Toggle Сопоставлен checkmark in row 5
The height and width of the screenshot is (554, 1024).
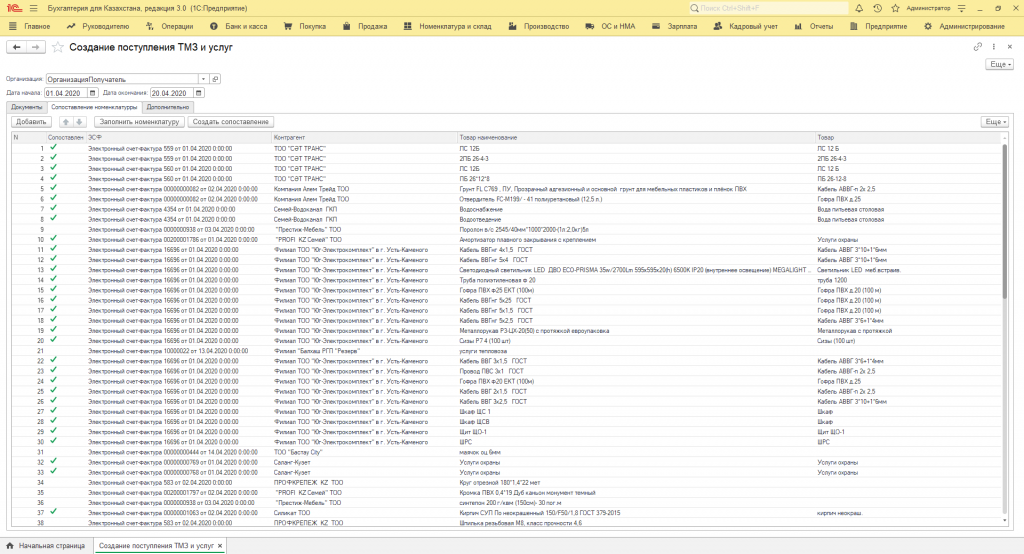click(54, 188)
